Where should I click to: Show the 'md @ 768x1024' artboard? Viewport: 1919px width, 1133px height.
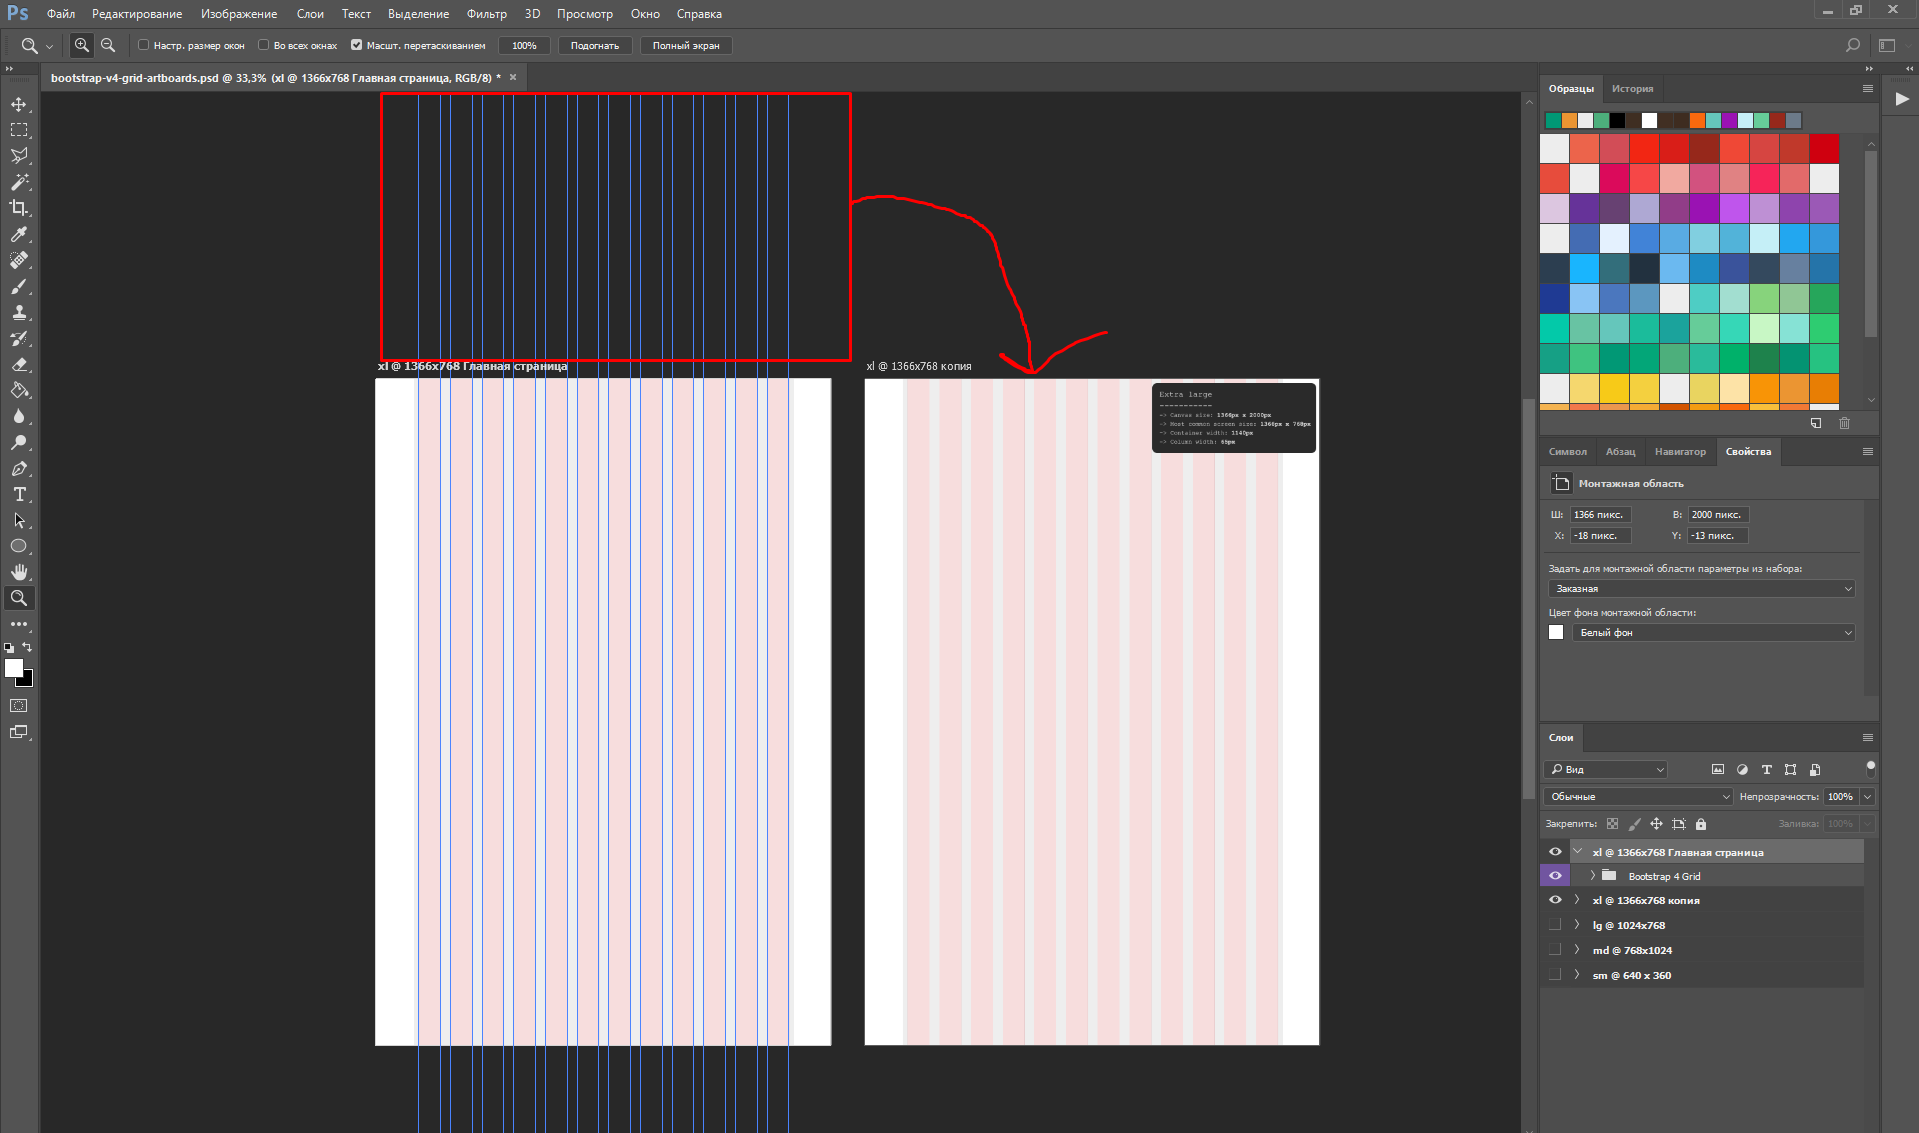tap(1555, 950)
